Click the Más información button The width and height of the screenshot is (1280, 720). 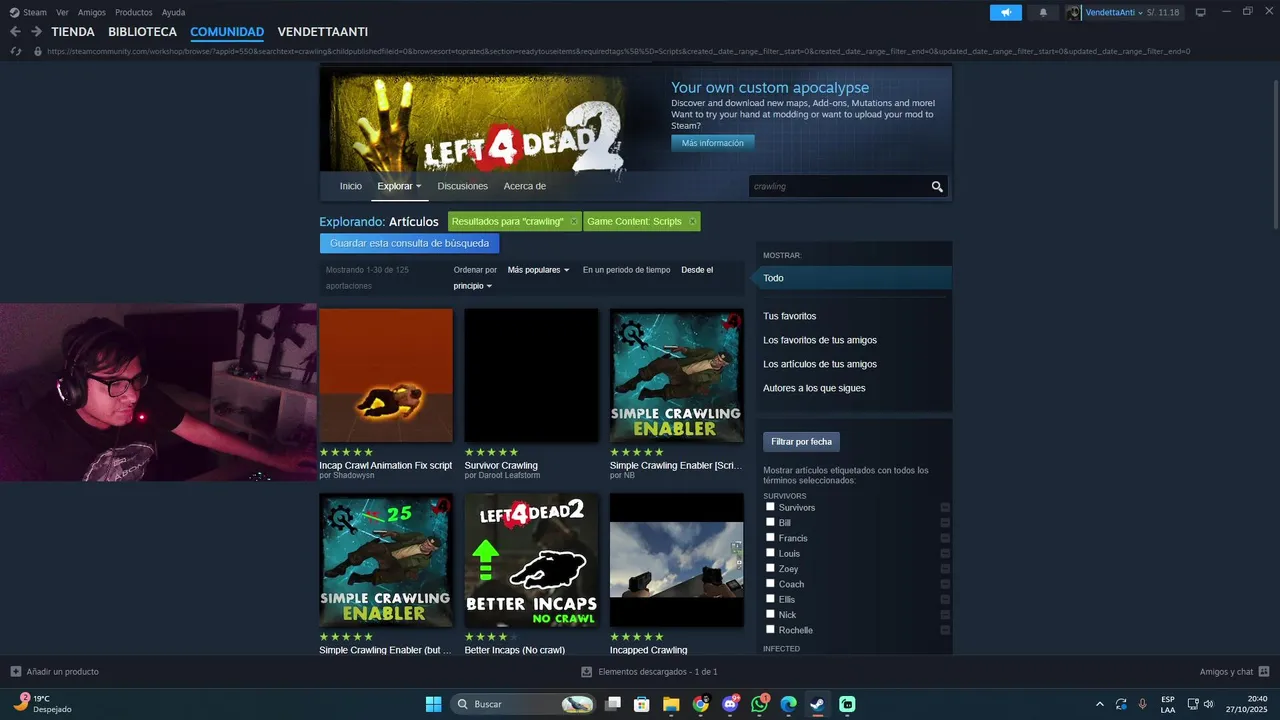click(713, 143)
